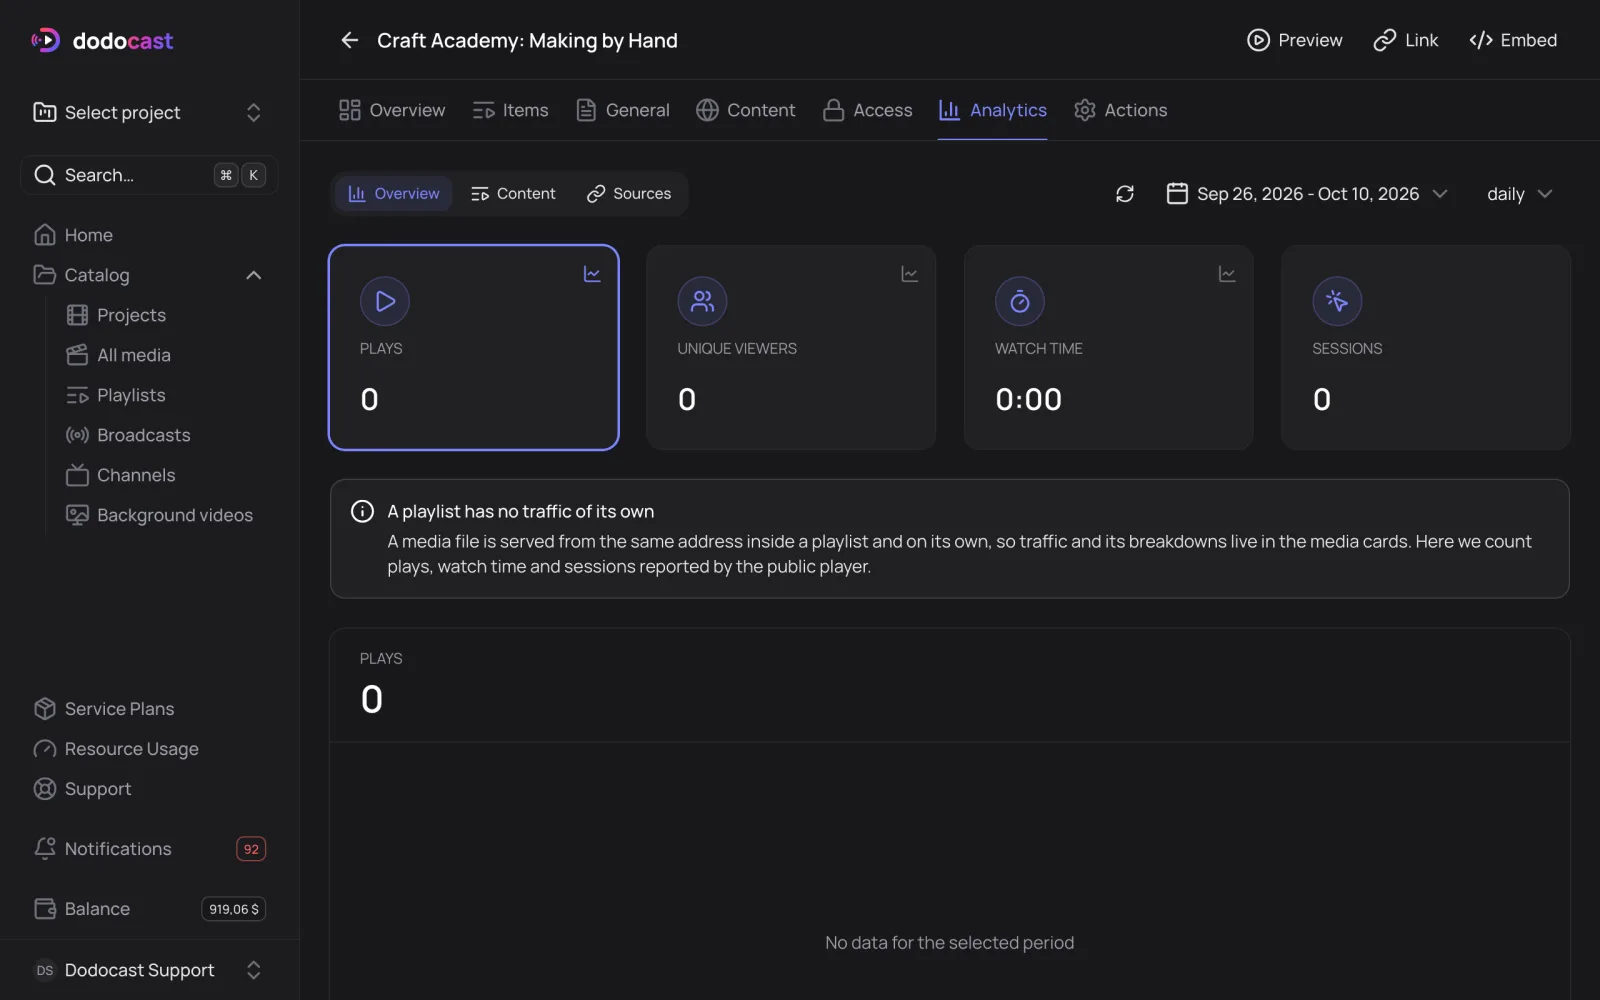The width and height of the screenshot is (1600, 1000).
Task: Click the chart icon in the Watch Time card
Action: [x=1227, y=274]
